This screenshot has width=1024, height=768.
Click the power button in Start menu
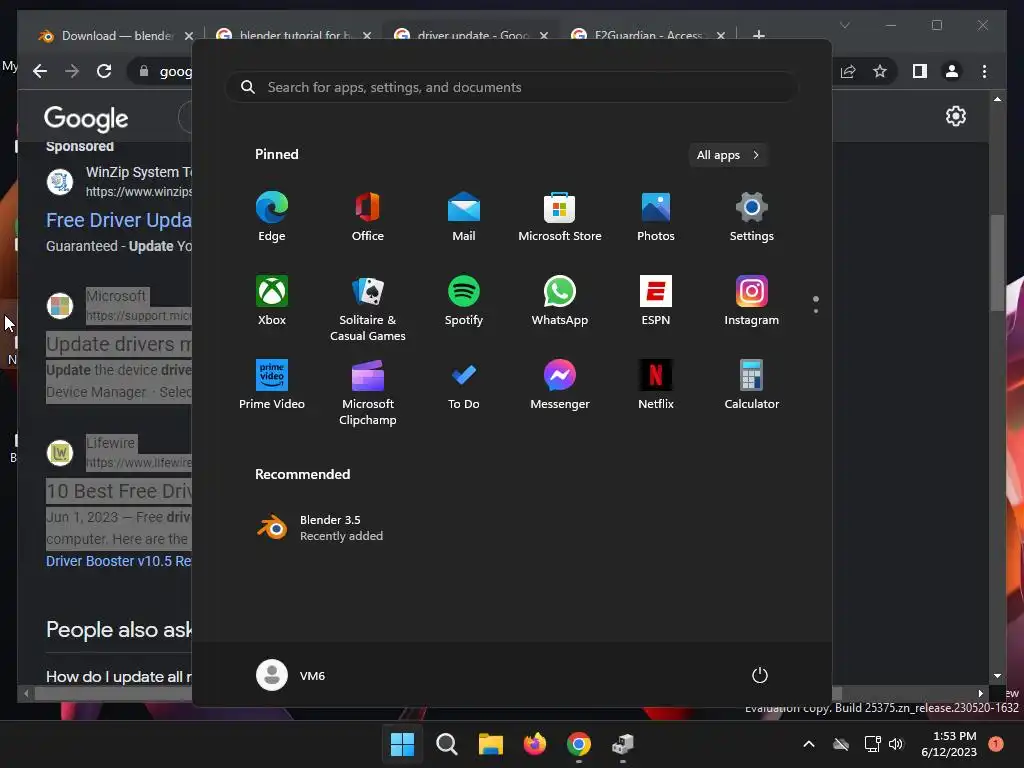760,675
